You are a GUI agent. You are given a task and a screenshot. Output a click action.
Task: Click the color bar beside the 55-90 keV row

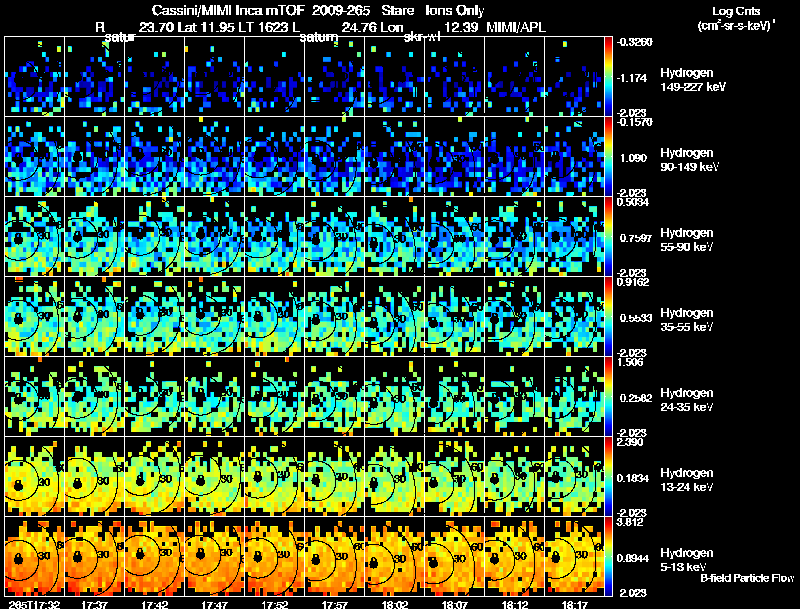(x=608, y=236)
